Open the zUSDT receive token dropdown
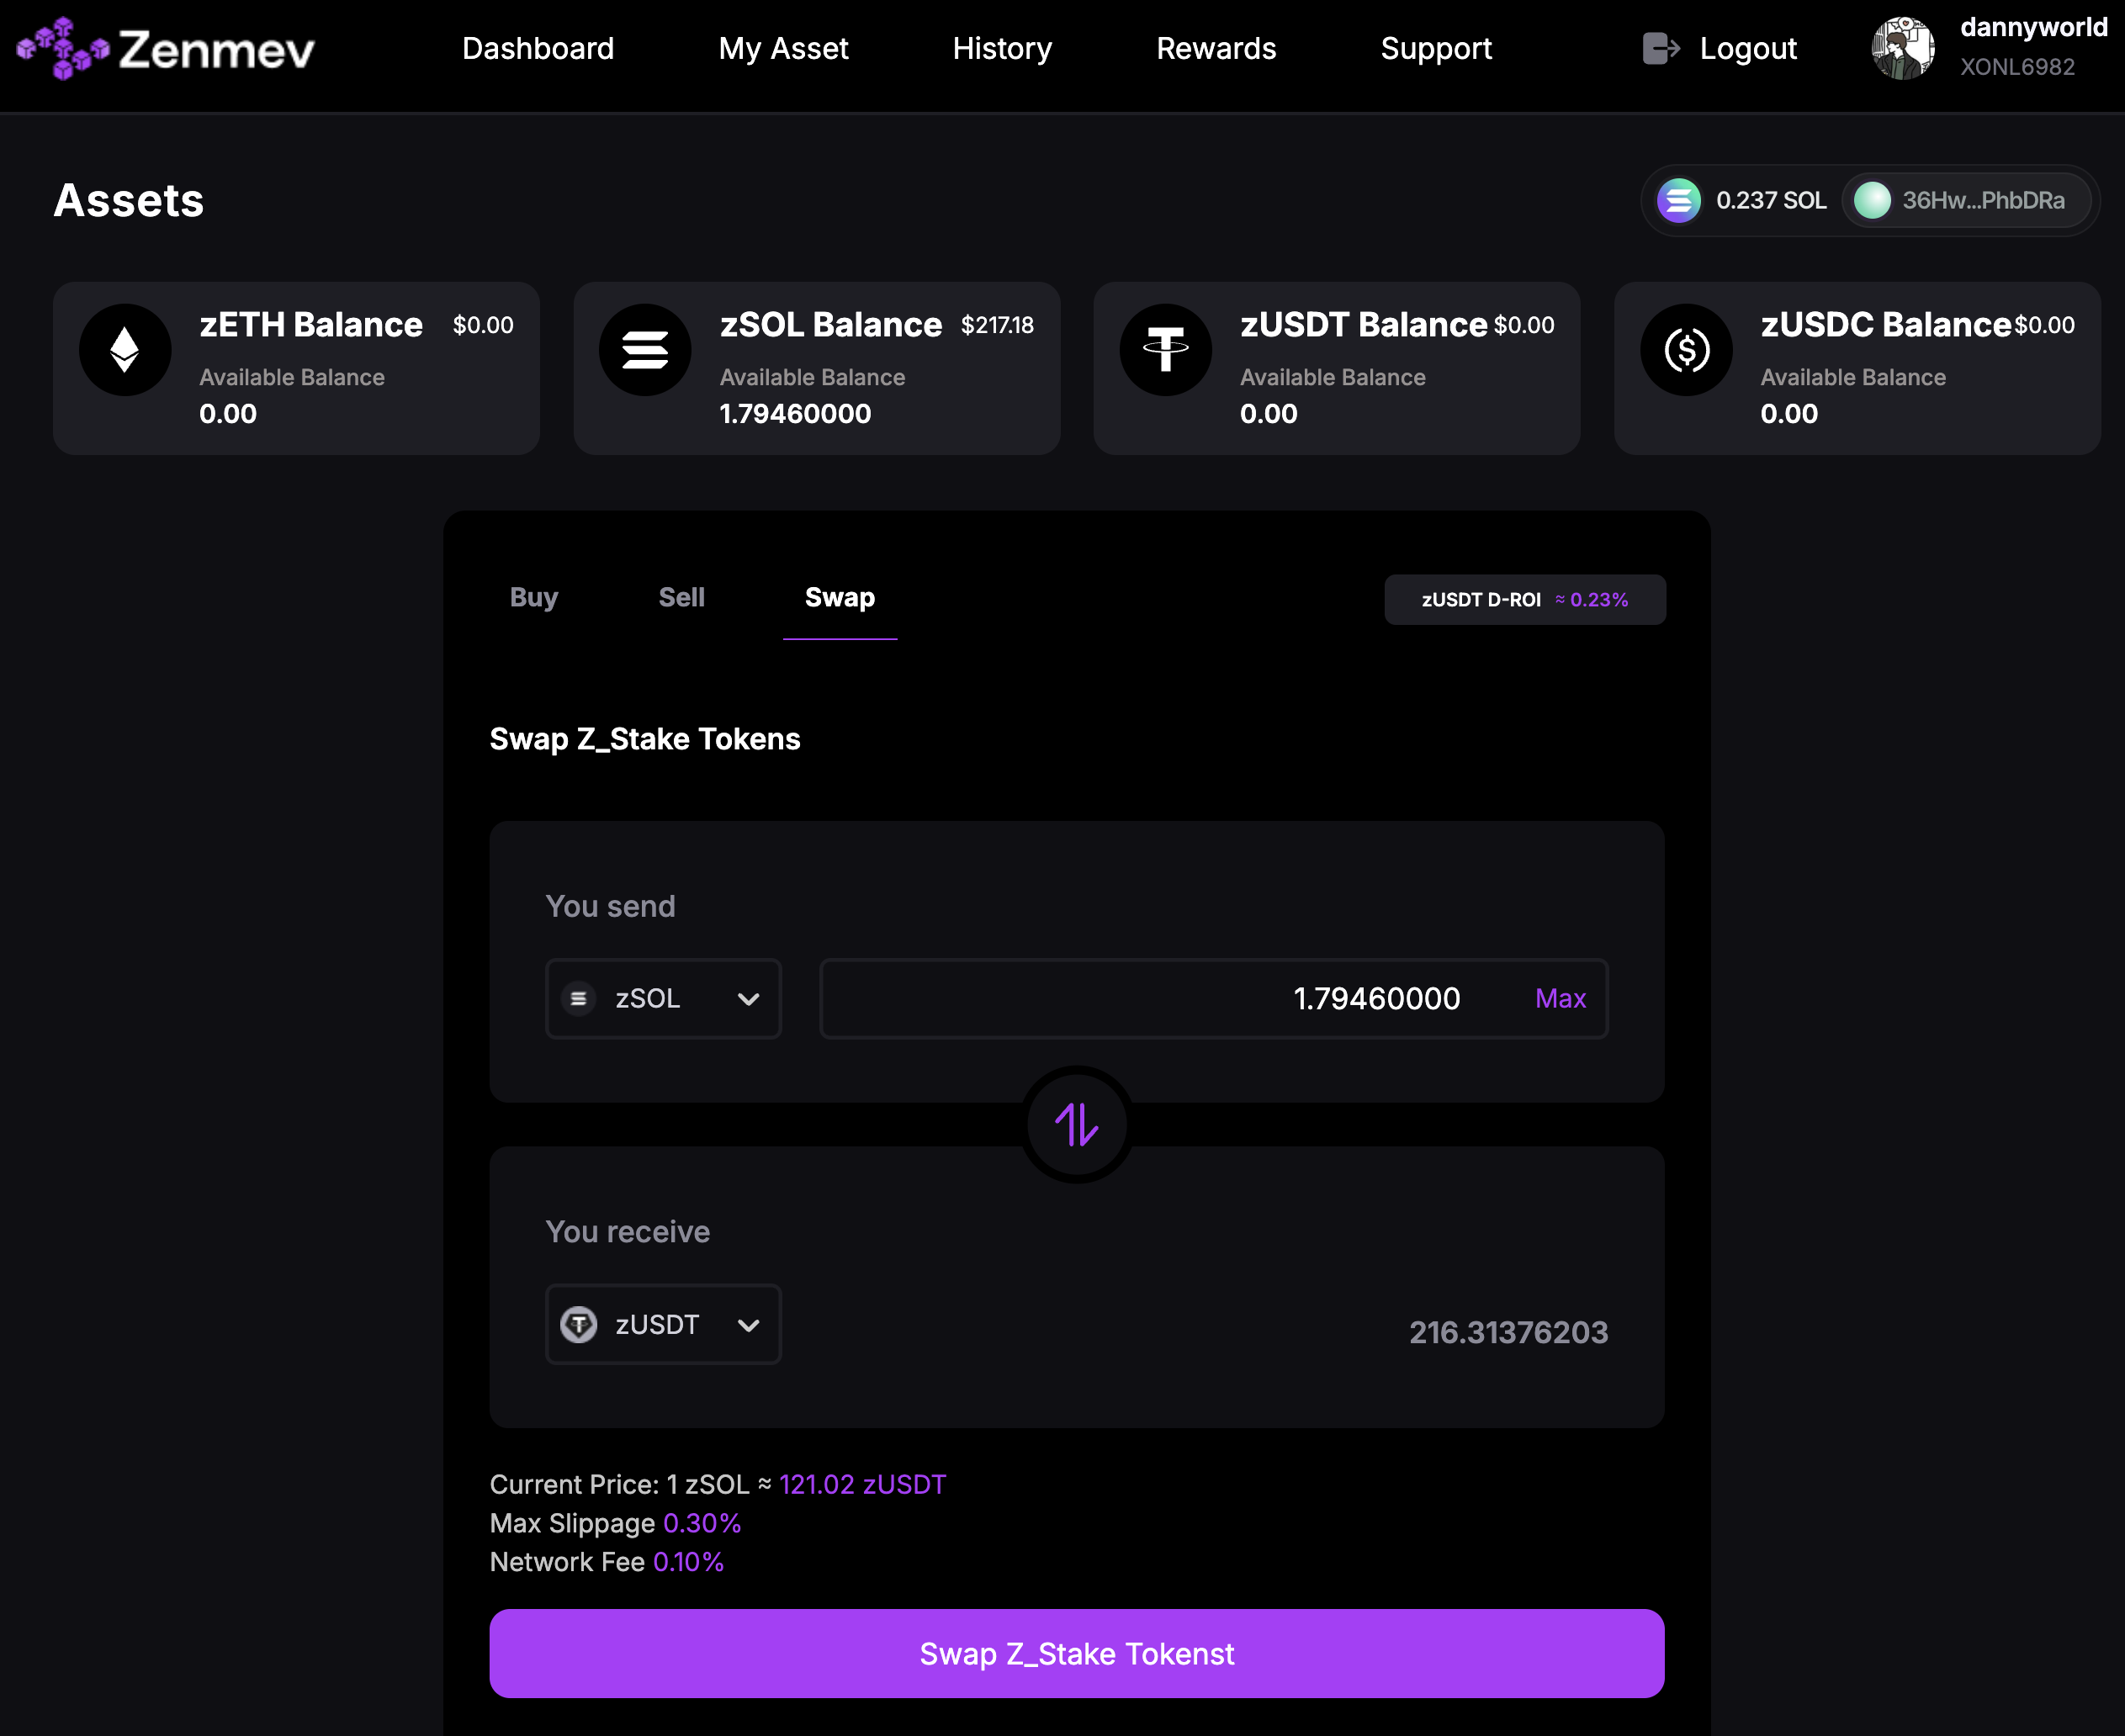This screenshot has height=1736, width=2125. coord(663,1324)
